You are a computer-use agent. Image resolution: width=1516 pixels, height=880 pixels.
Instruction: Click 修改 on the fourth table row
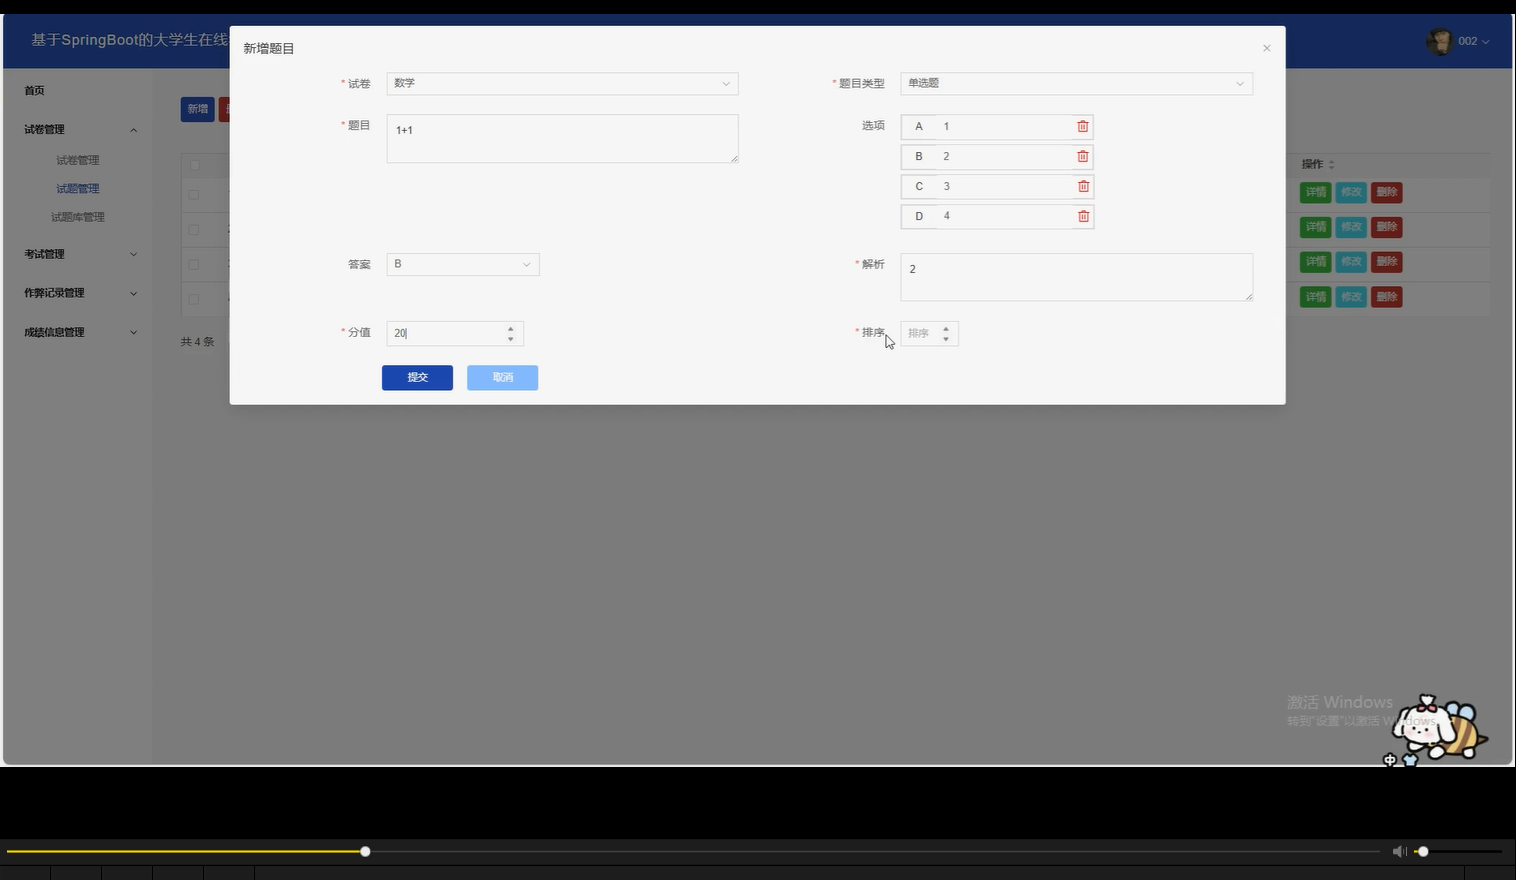[1351, 297]
